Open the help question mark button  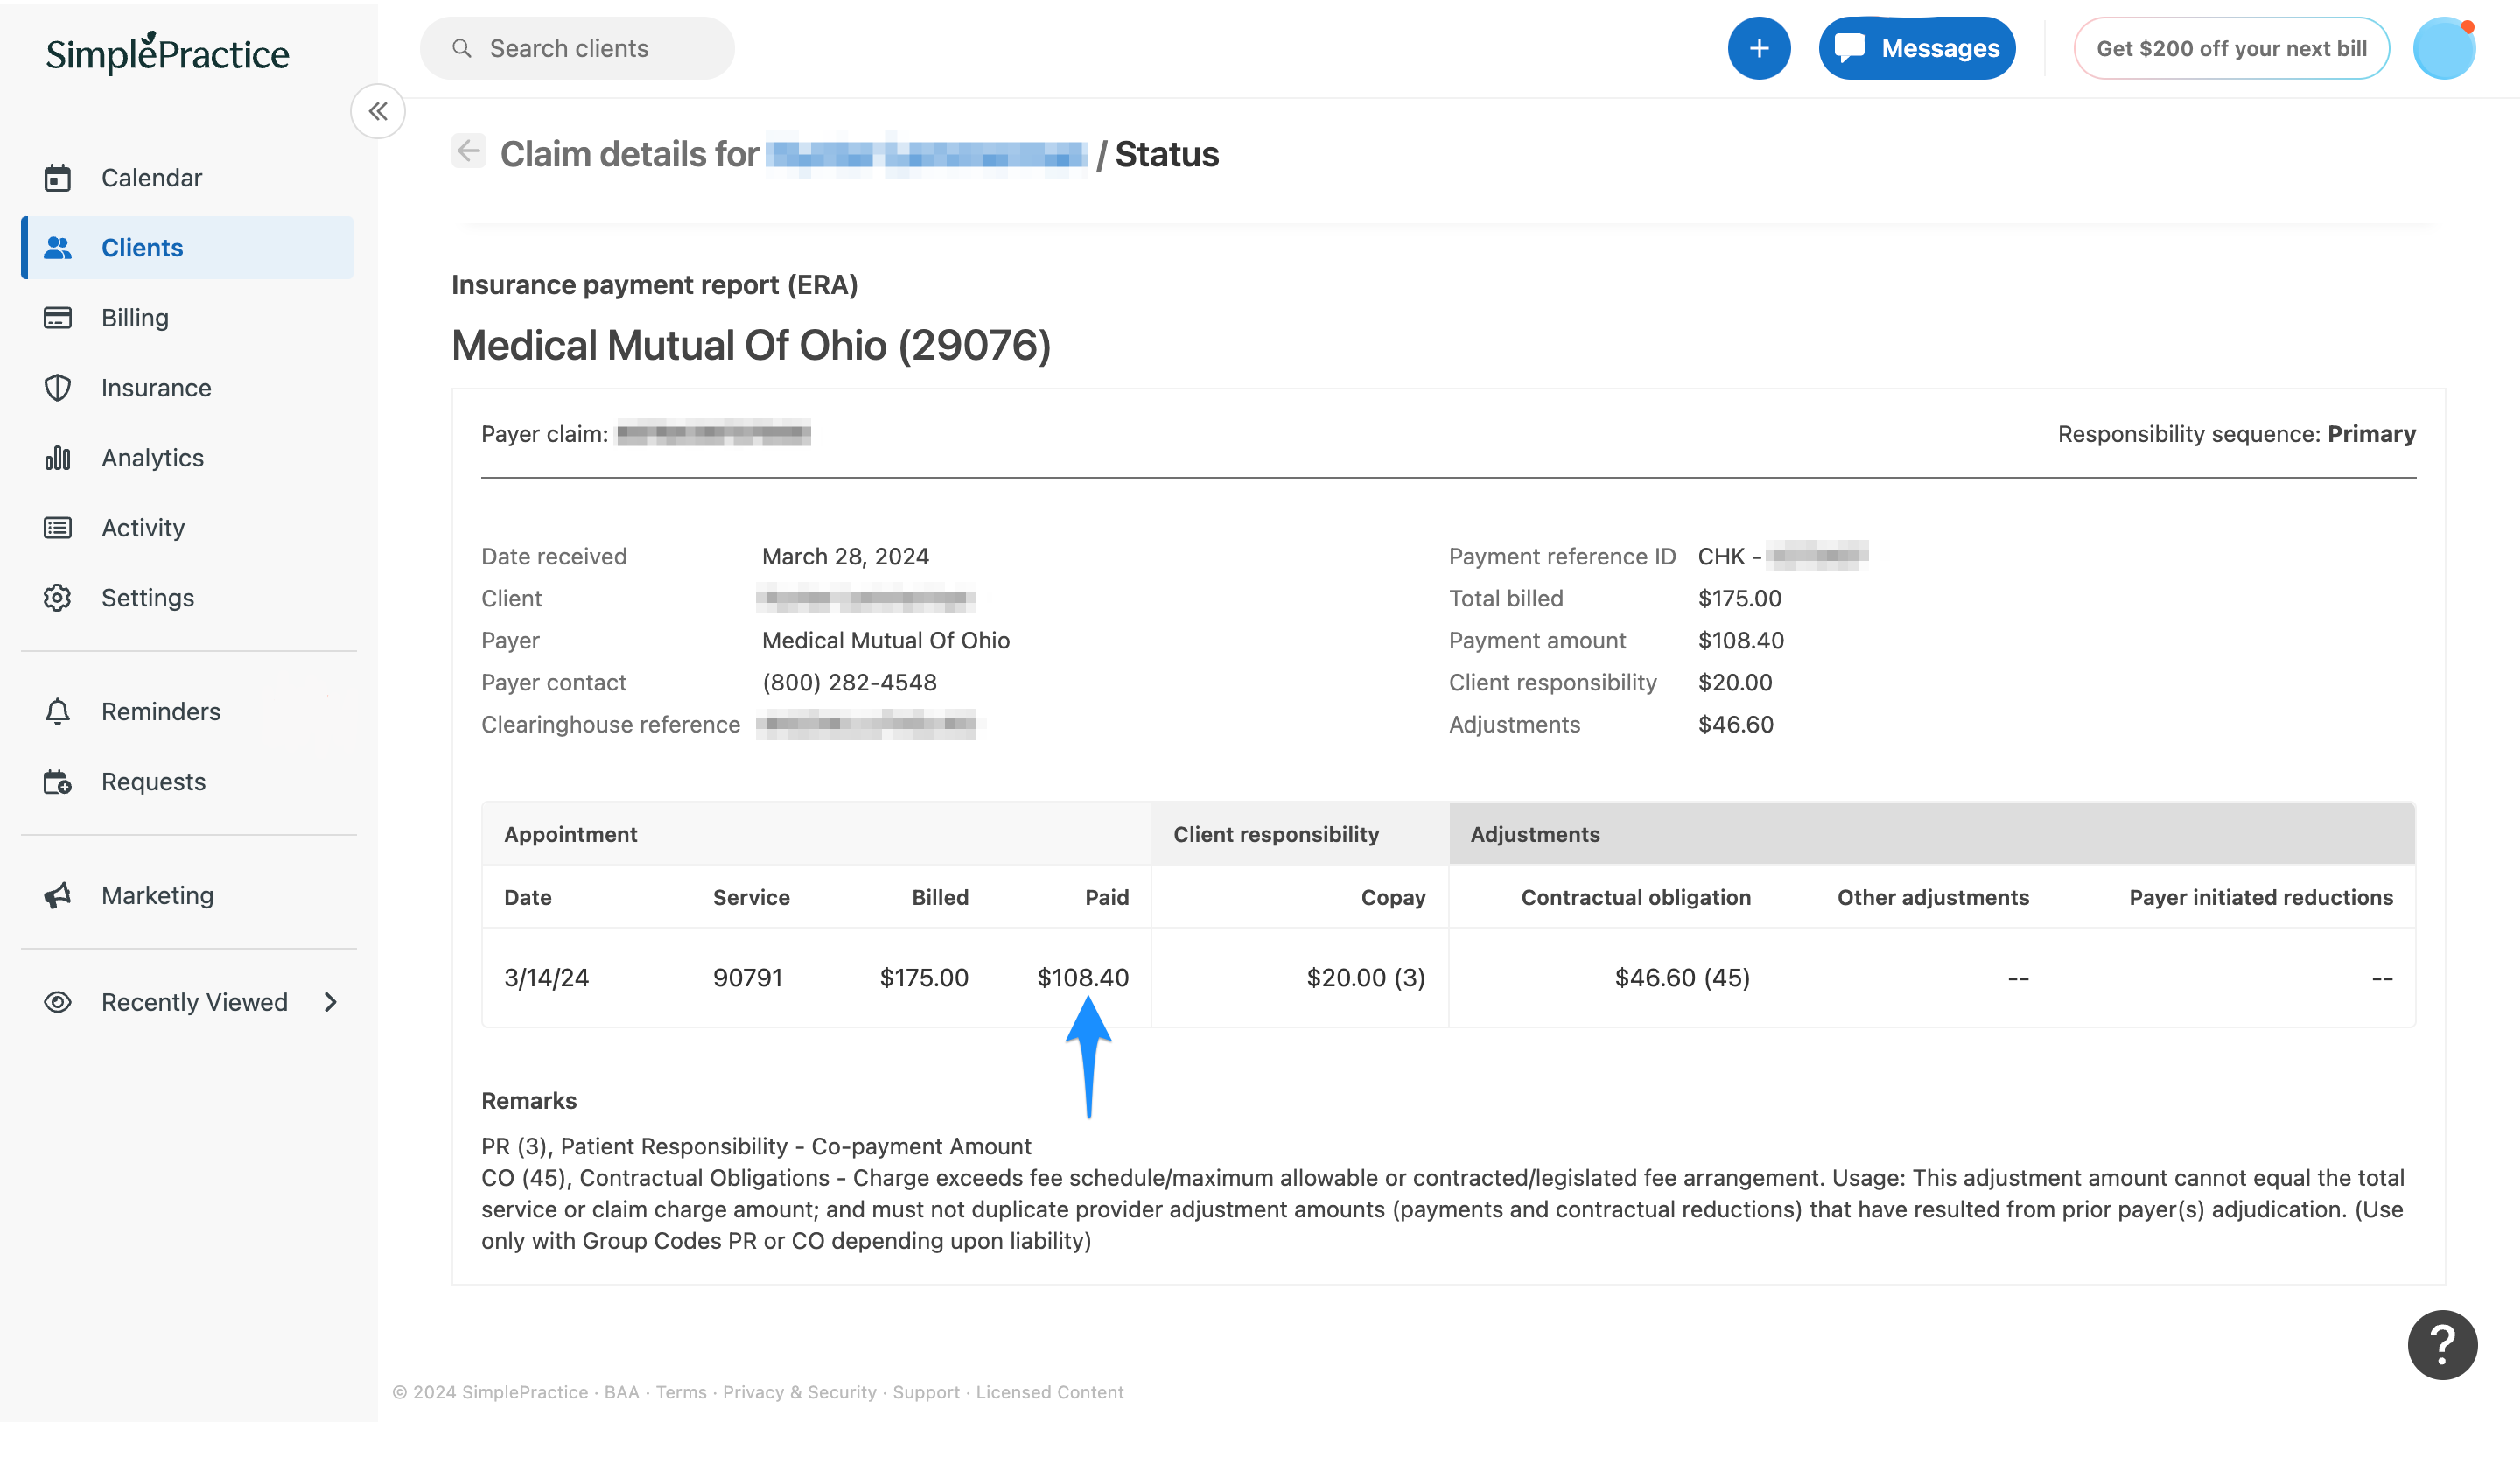[x=2442, y=1345]
